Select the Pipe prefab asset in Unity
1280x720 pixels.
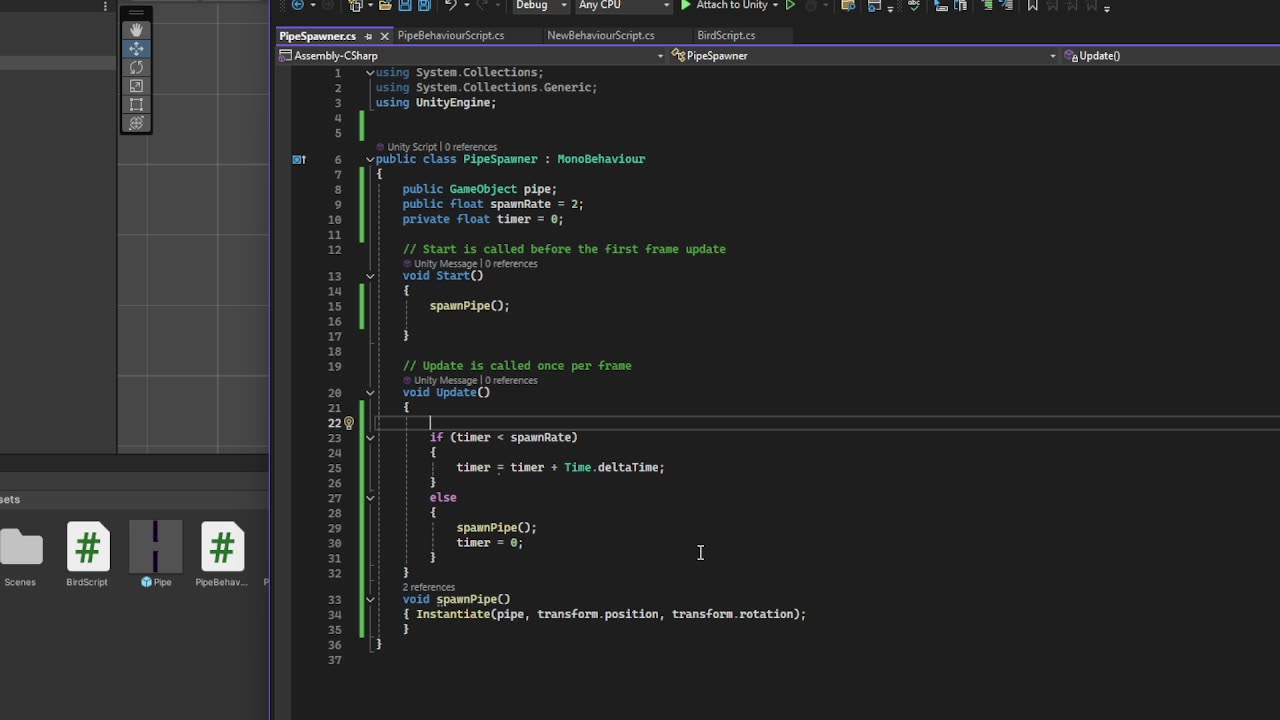point(155,556)
